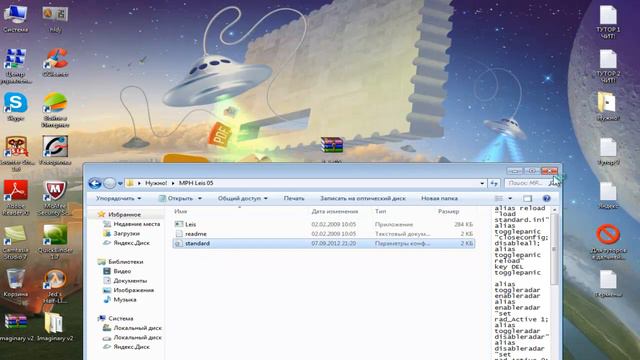Go back with the Explorer Back arrow

click(95, 183)
